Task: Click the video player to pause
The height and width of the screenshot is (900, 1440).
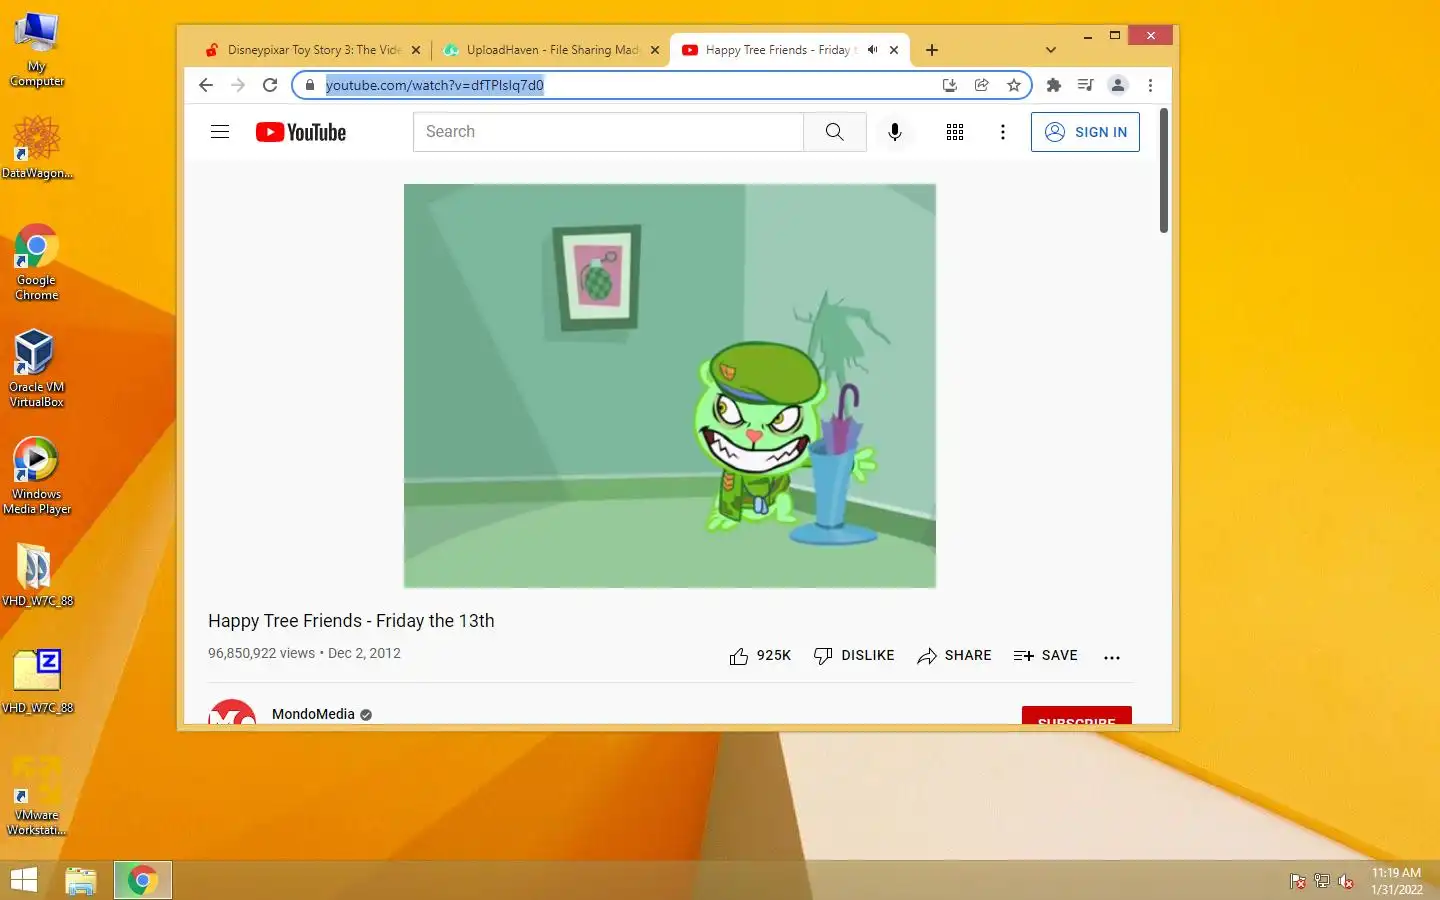Action: pos(670,386)
